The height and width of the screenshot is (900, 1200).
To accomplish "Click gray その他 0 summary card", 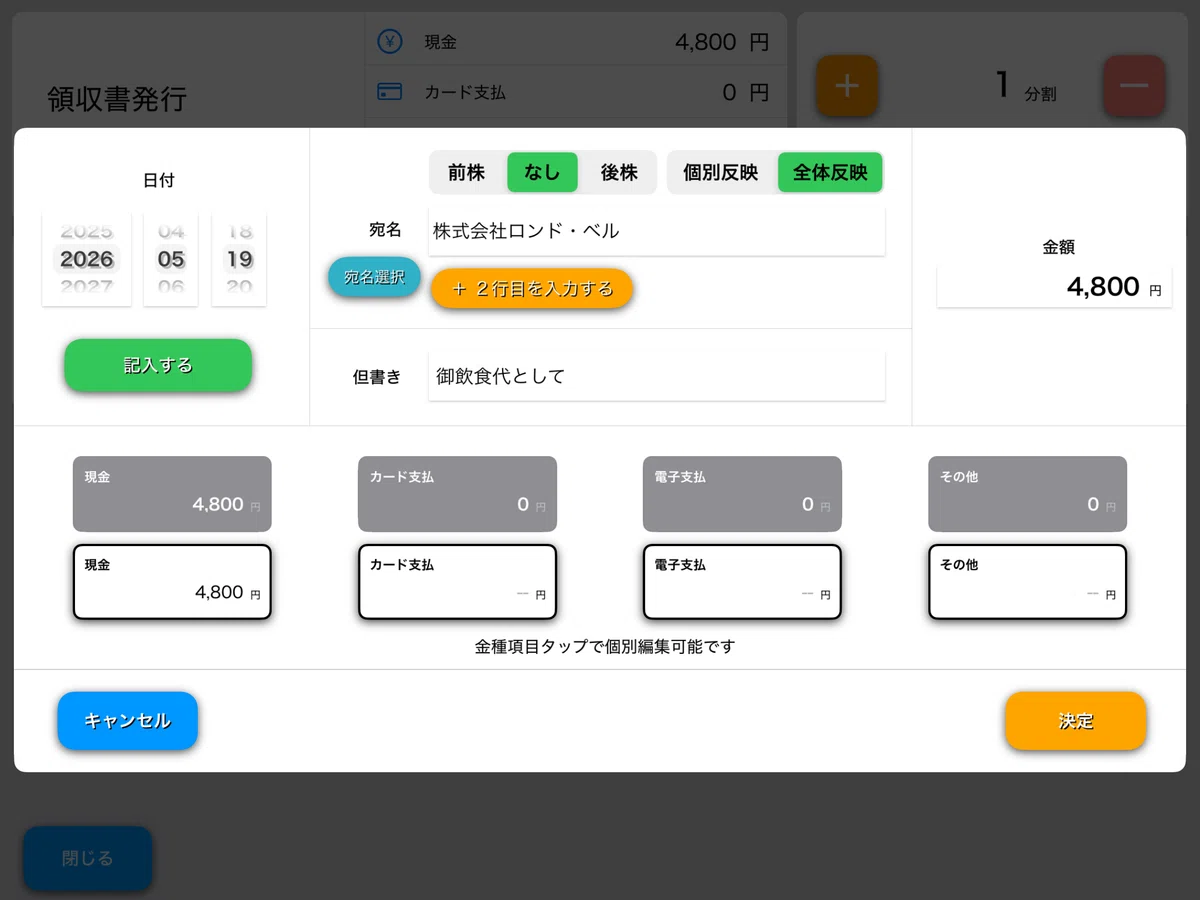I will pos(1027,494).
